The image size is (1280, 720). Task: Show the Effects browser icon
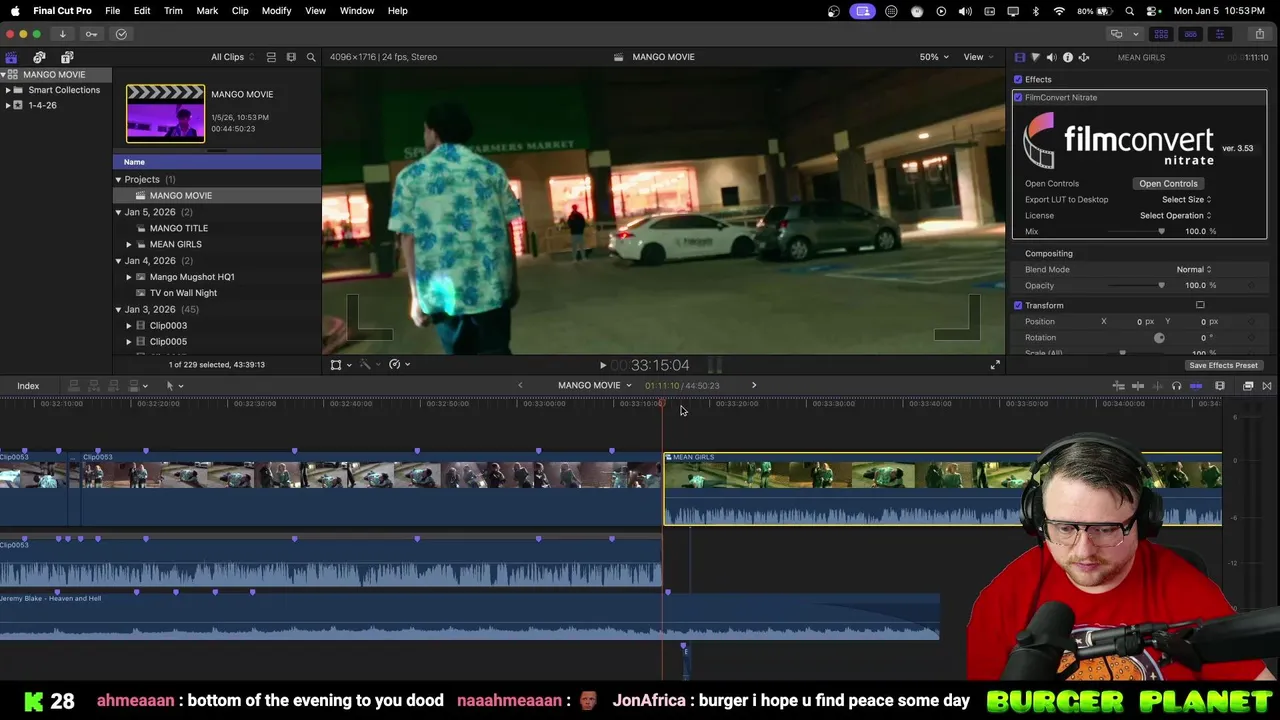coord(1248,386)
